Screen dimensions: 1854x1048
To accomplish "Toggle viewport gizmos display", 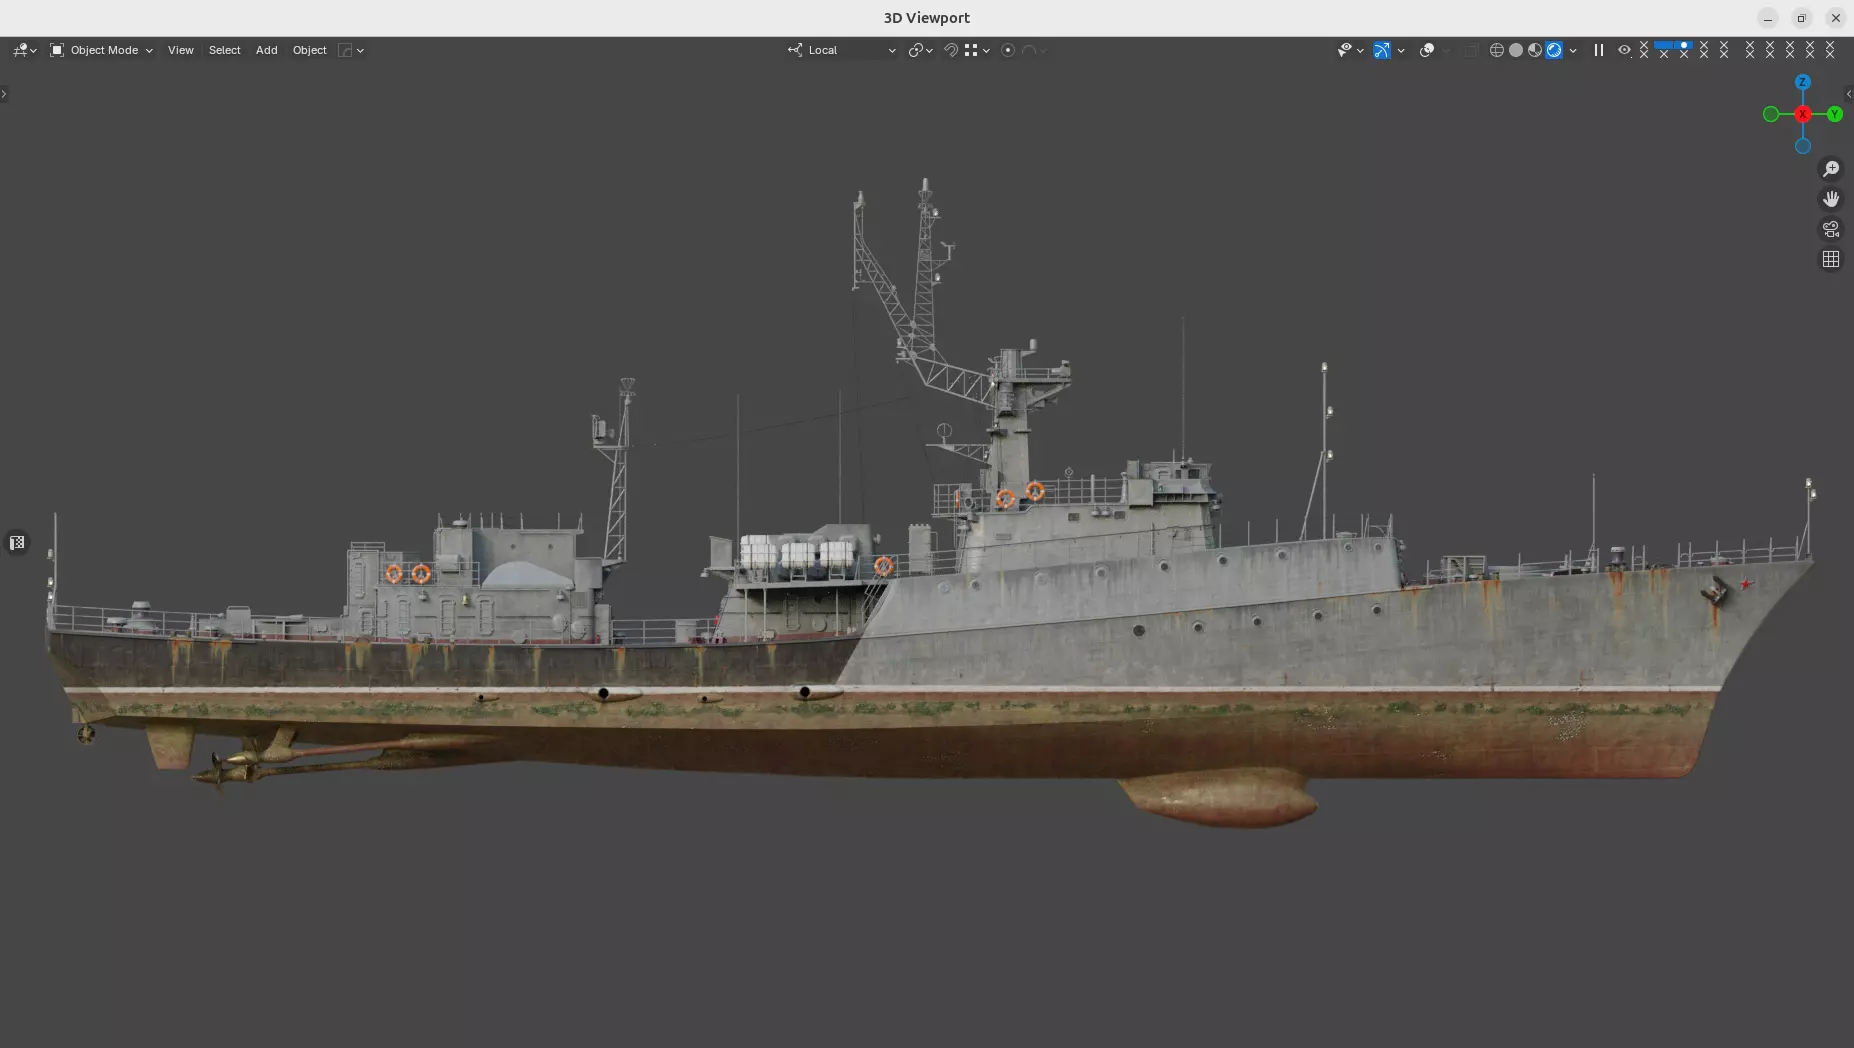I will tap(1382, 50).
